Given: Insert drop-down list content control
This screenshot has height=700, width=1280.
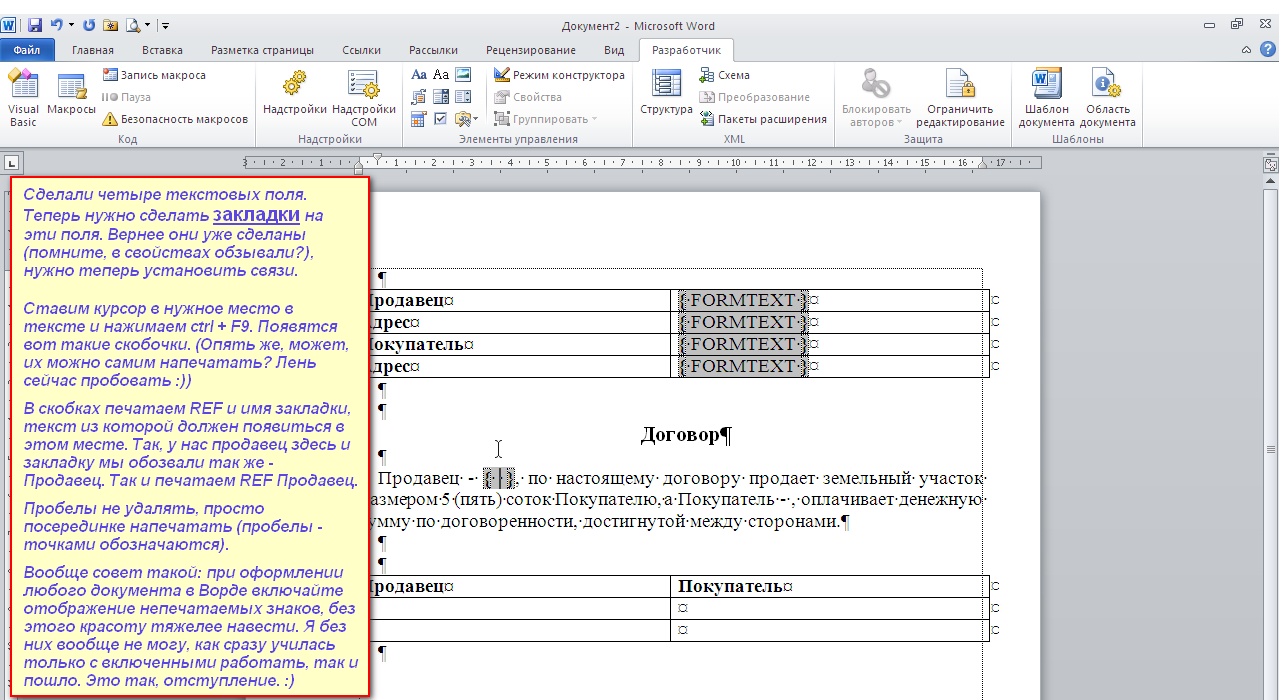Looking at the screenshot, I should (463, 97).
